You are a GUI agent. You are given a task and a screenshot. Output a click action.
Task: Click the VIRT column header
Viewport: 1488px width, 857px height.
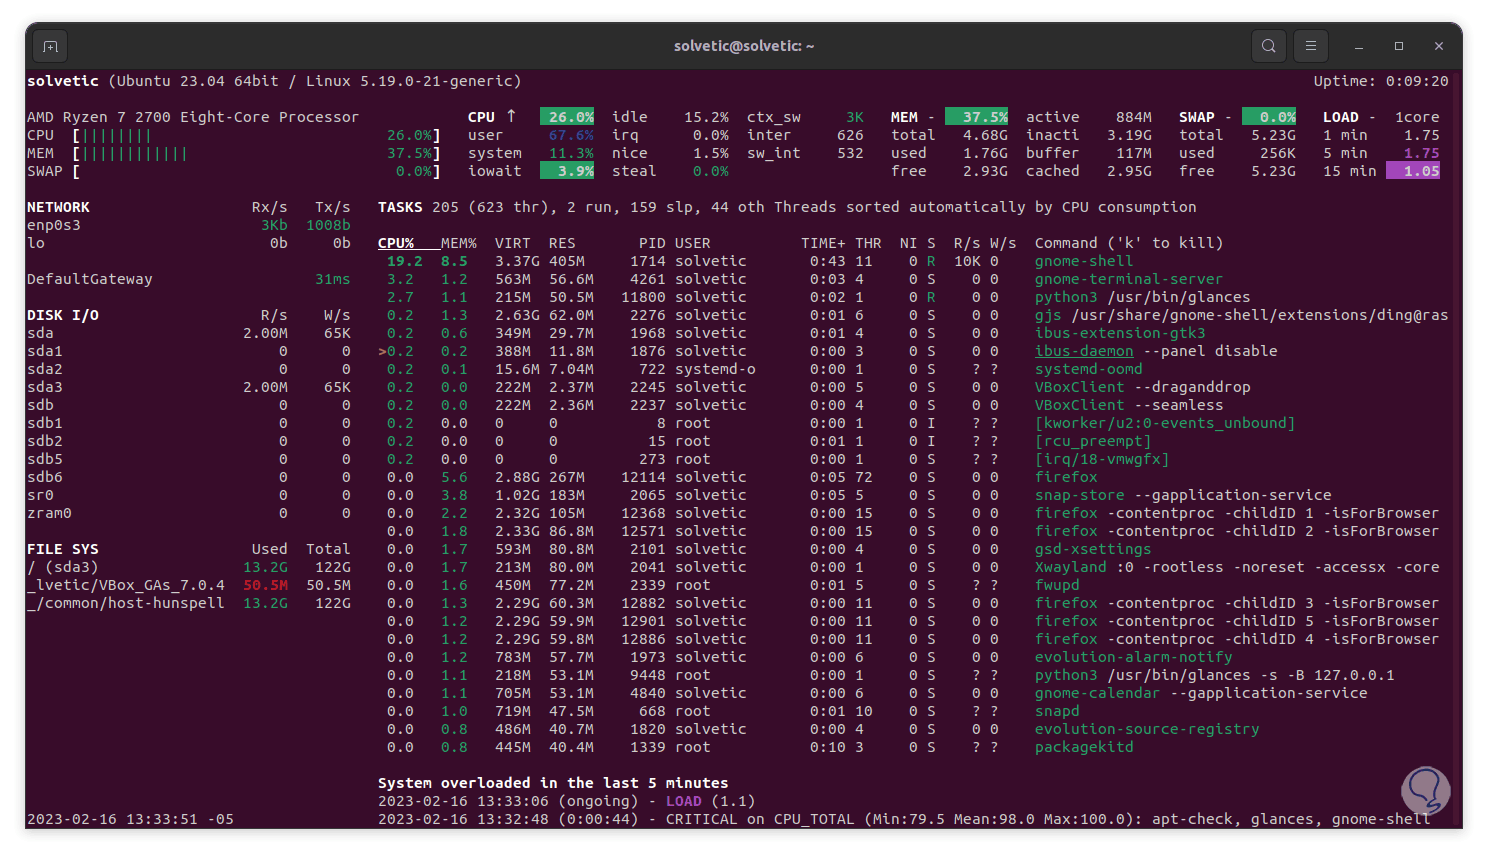(x=513, y=243)
